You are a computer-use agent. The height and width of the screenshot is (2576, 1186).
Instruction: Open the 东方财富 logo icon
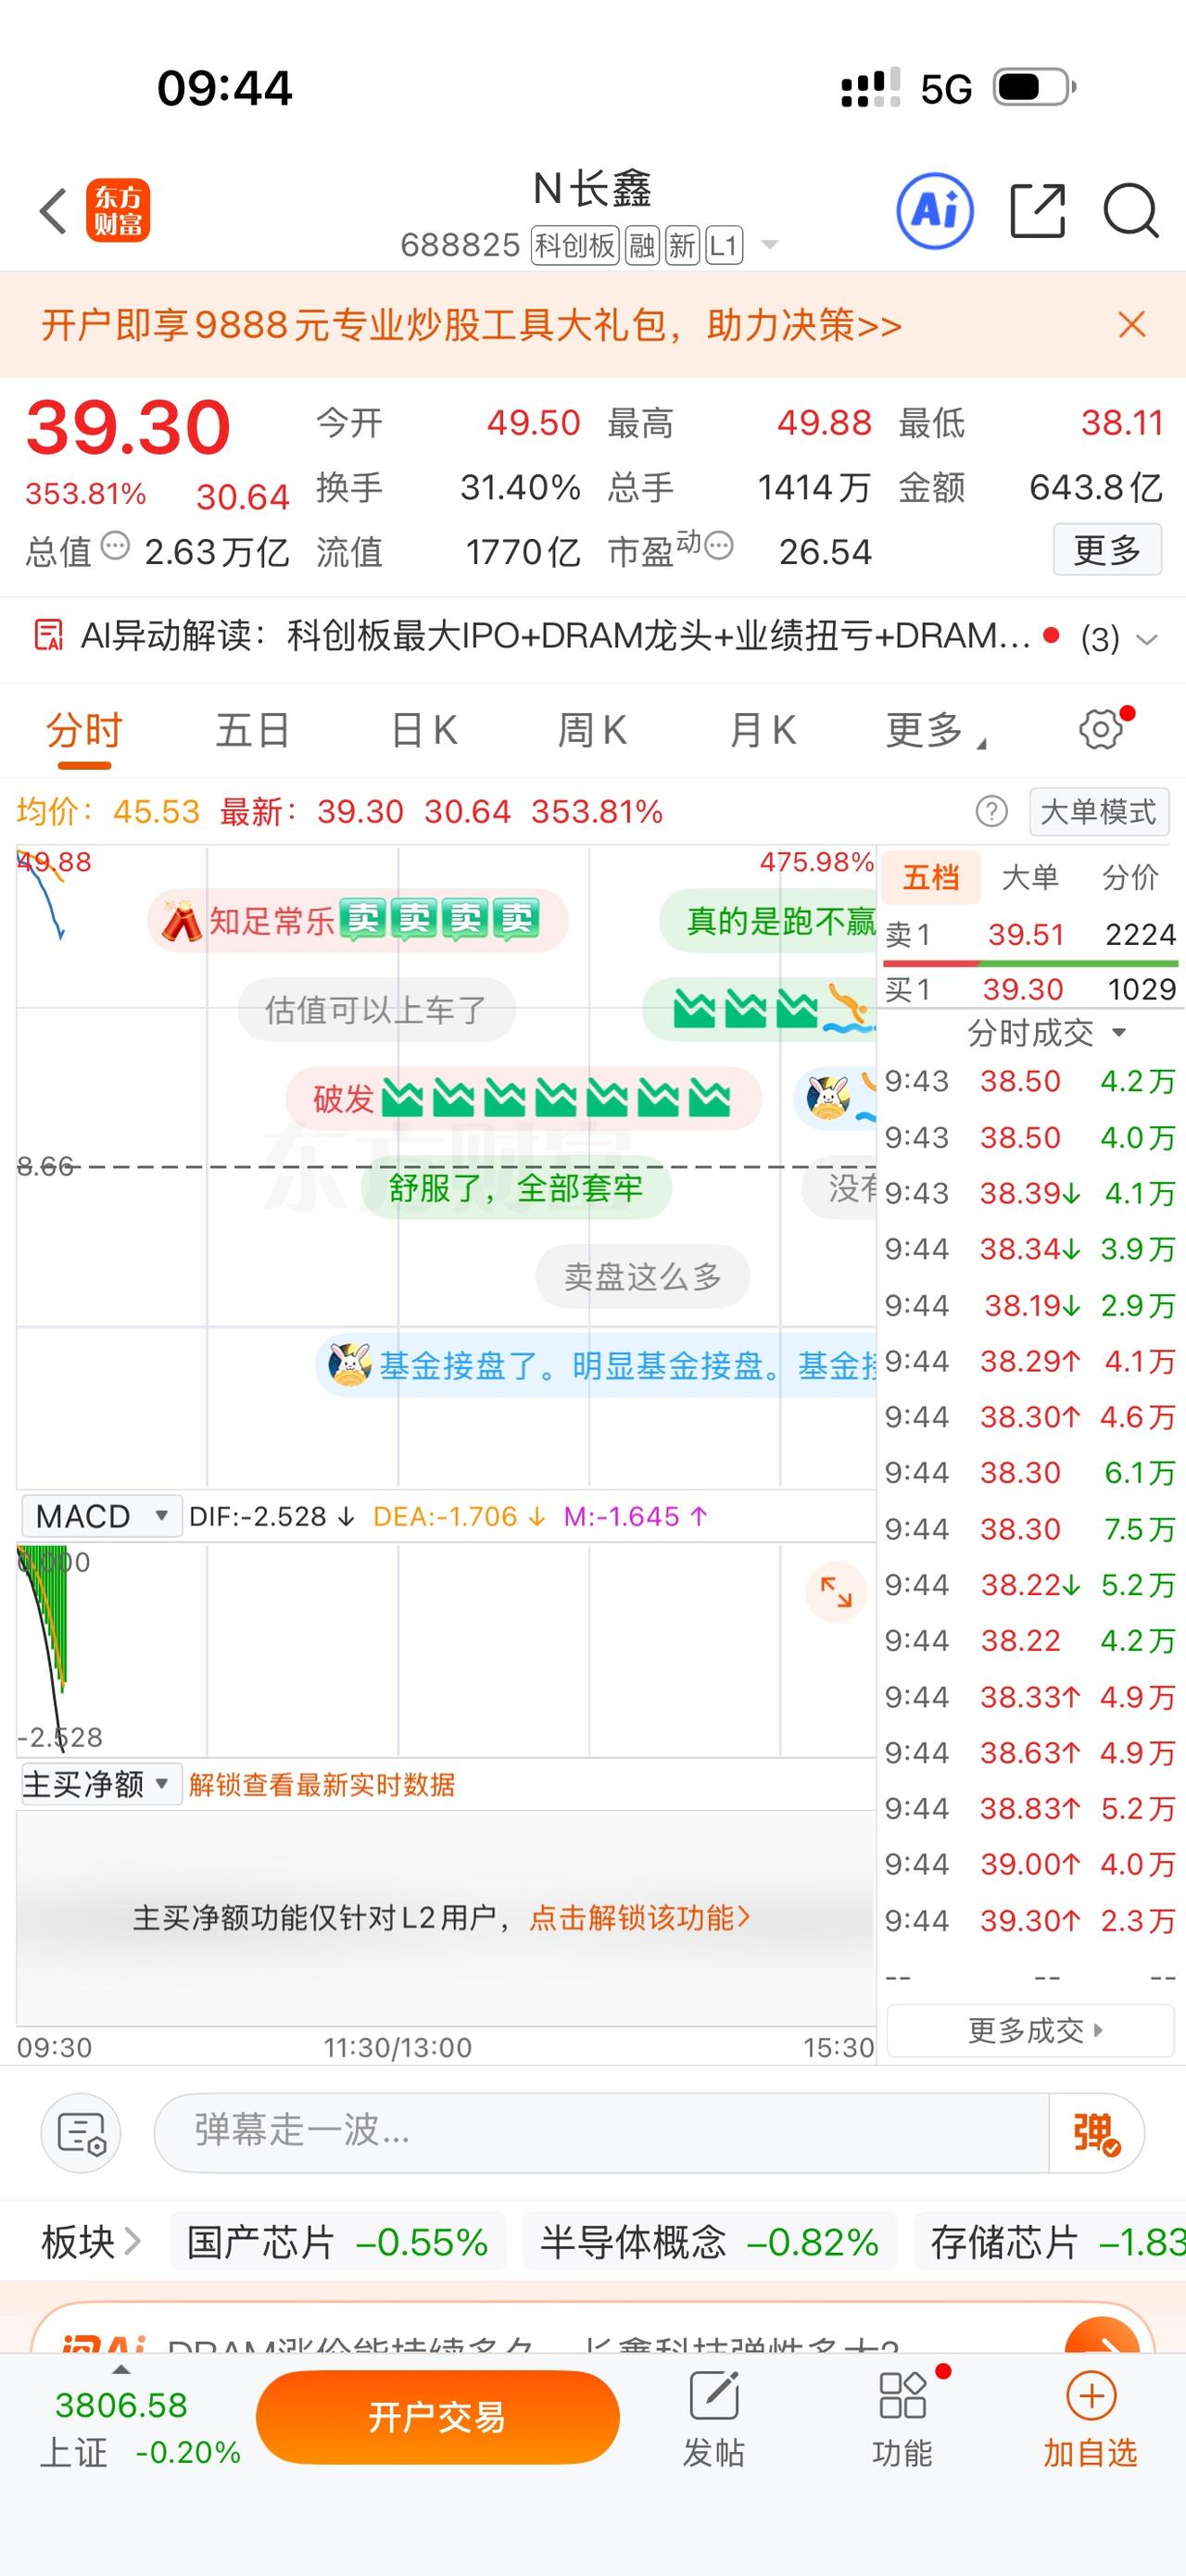tap(118, 211)
